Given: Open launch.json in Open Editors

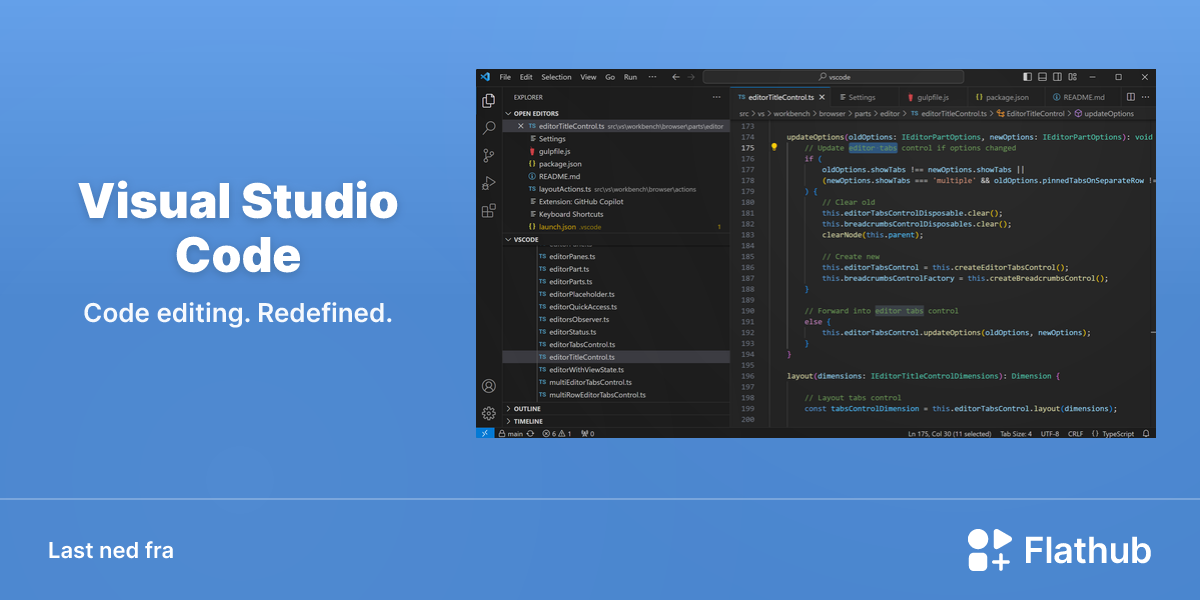Looking at the screenshot, I should pyautogui.click(x=616, y=227).
